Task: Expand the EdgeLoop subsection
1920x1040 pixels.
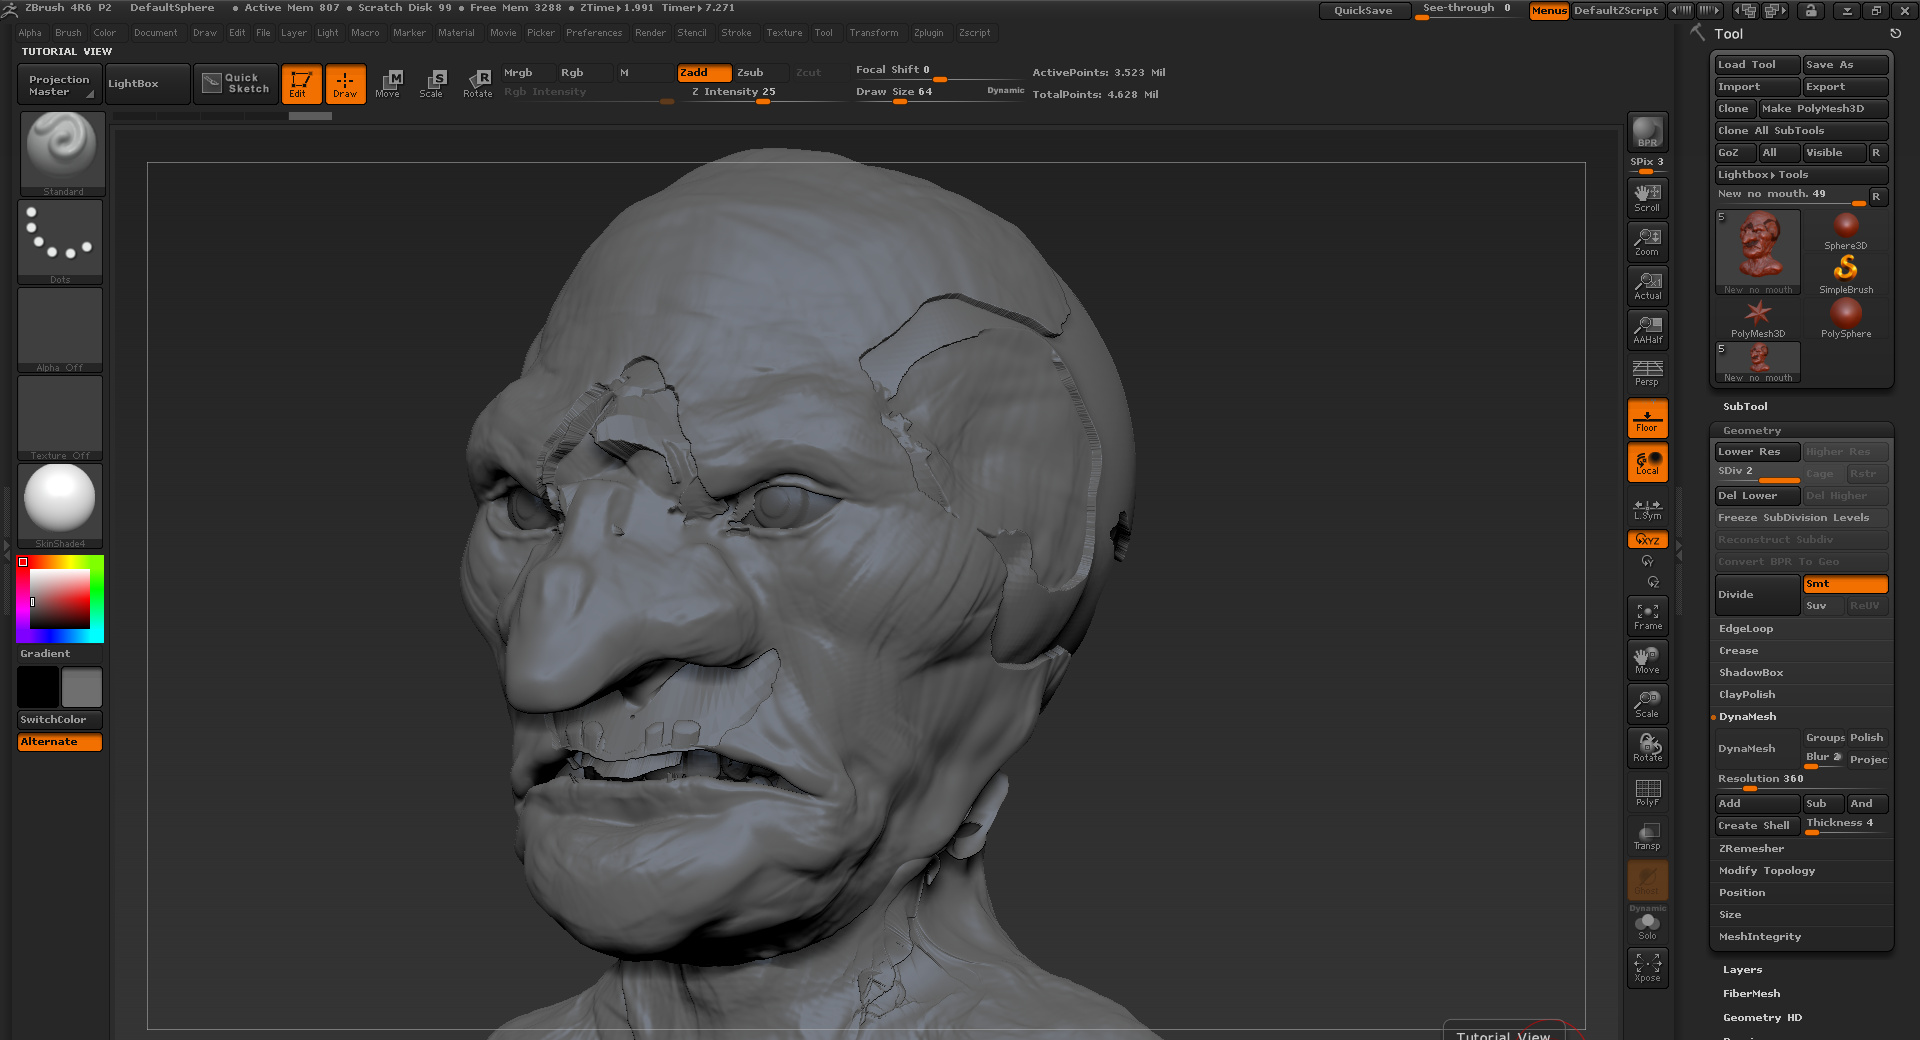Action: 1746,629
